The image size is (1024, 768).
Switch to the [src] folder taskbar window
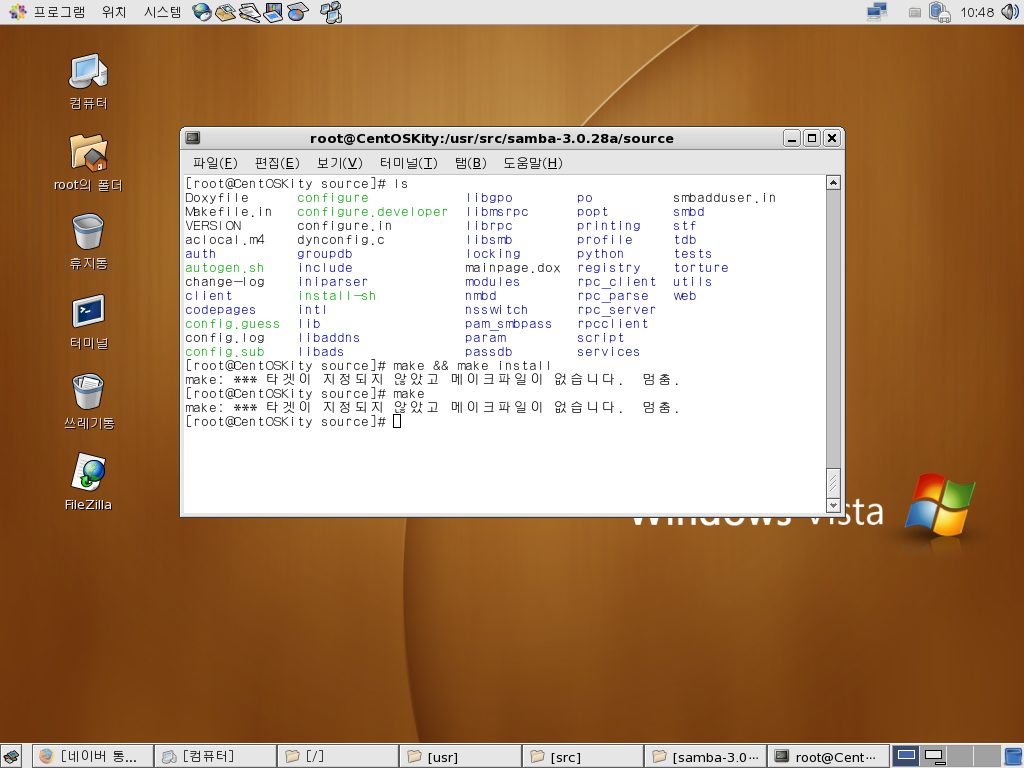pyautogui.click(x=584, y=756)
